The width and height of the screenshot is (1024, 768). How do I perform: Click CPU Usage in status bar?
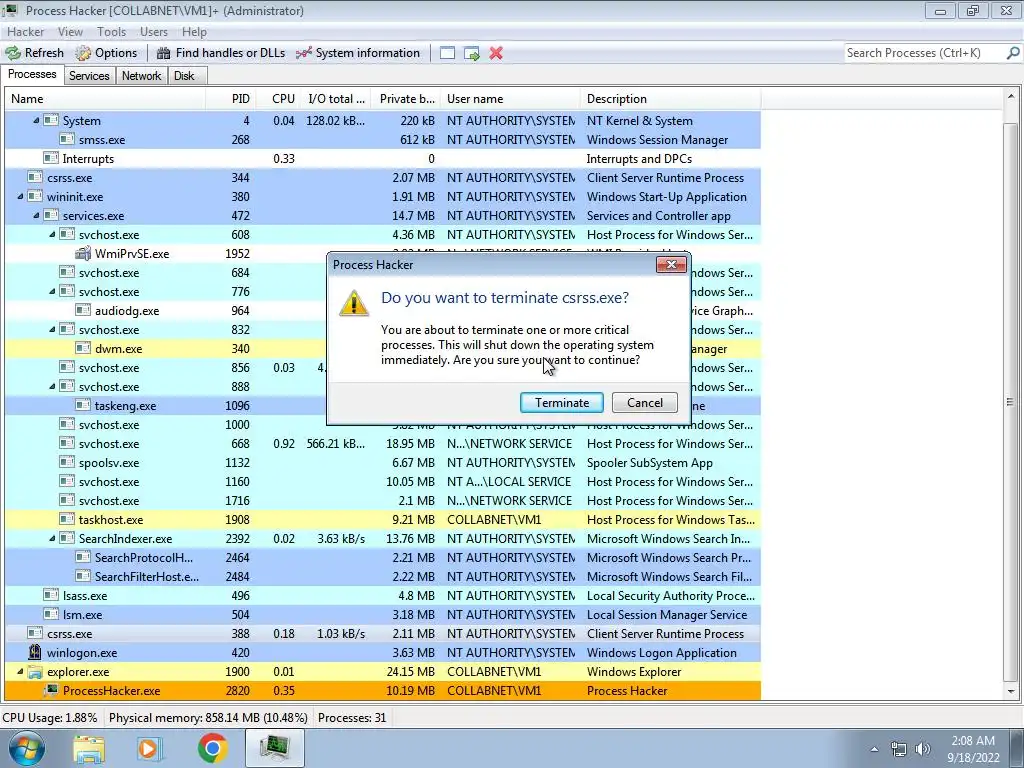pos(50,718)
